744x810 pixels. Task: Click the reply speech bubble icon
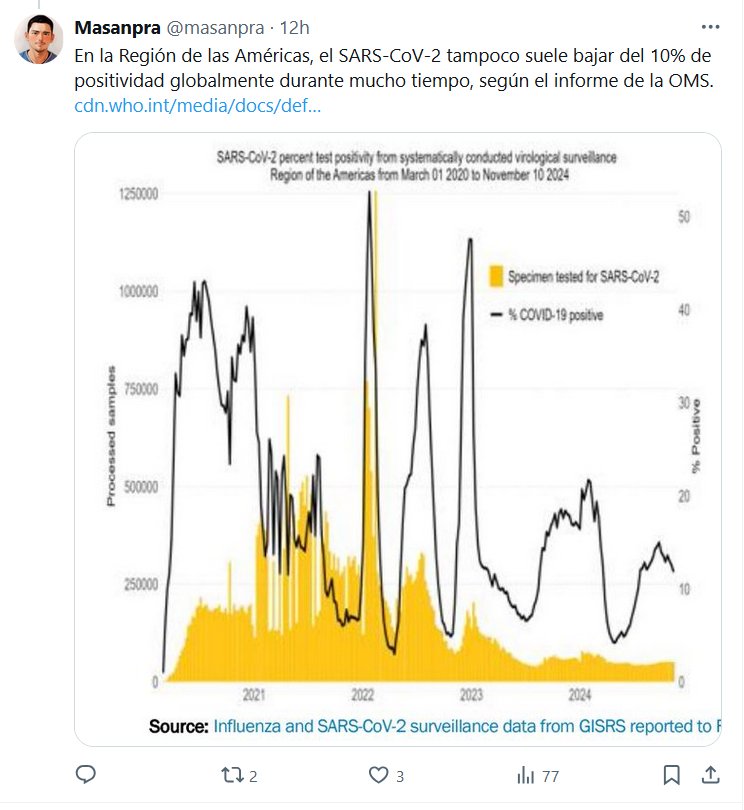(86, 775)
